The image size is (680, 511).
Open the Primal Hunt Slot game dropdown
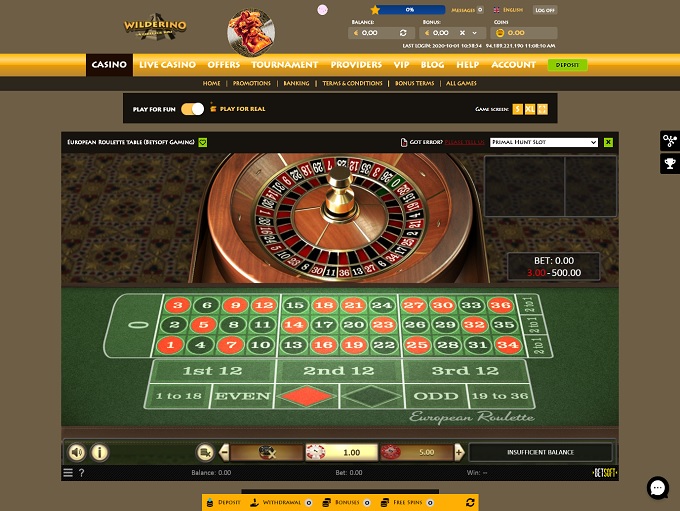(544, 142)
